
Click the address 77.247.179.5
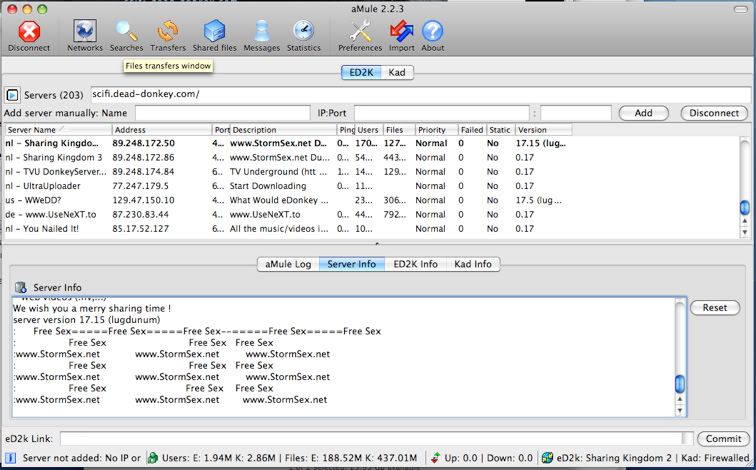tap(140, 186)
